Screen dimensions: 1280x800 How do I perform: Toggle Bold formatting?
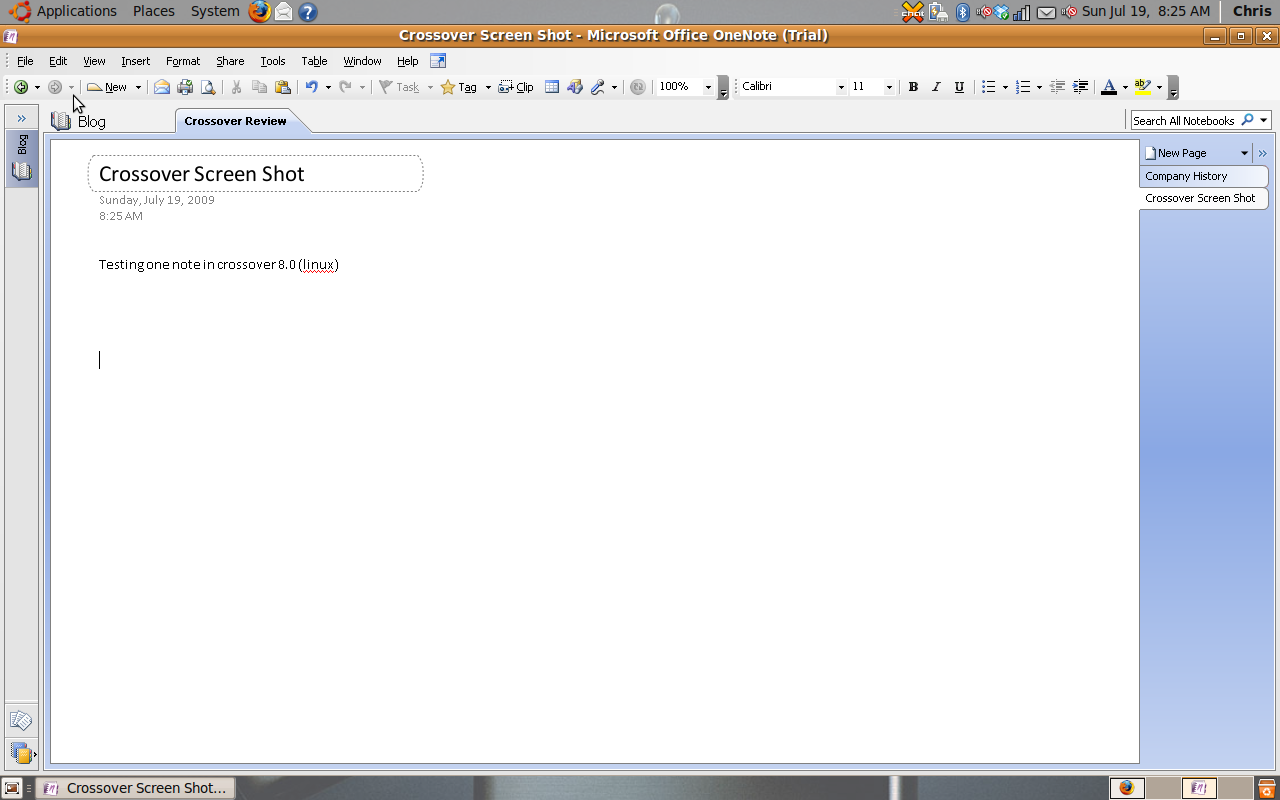913,87
